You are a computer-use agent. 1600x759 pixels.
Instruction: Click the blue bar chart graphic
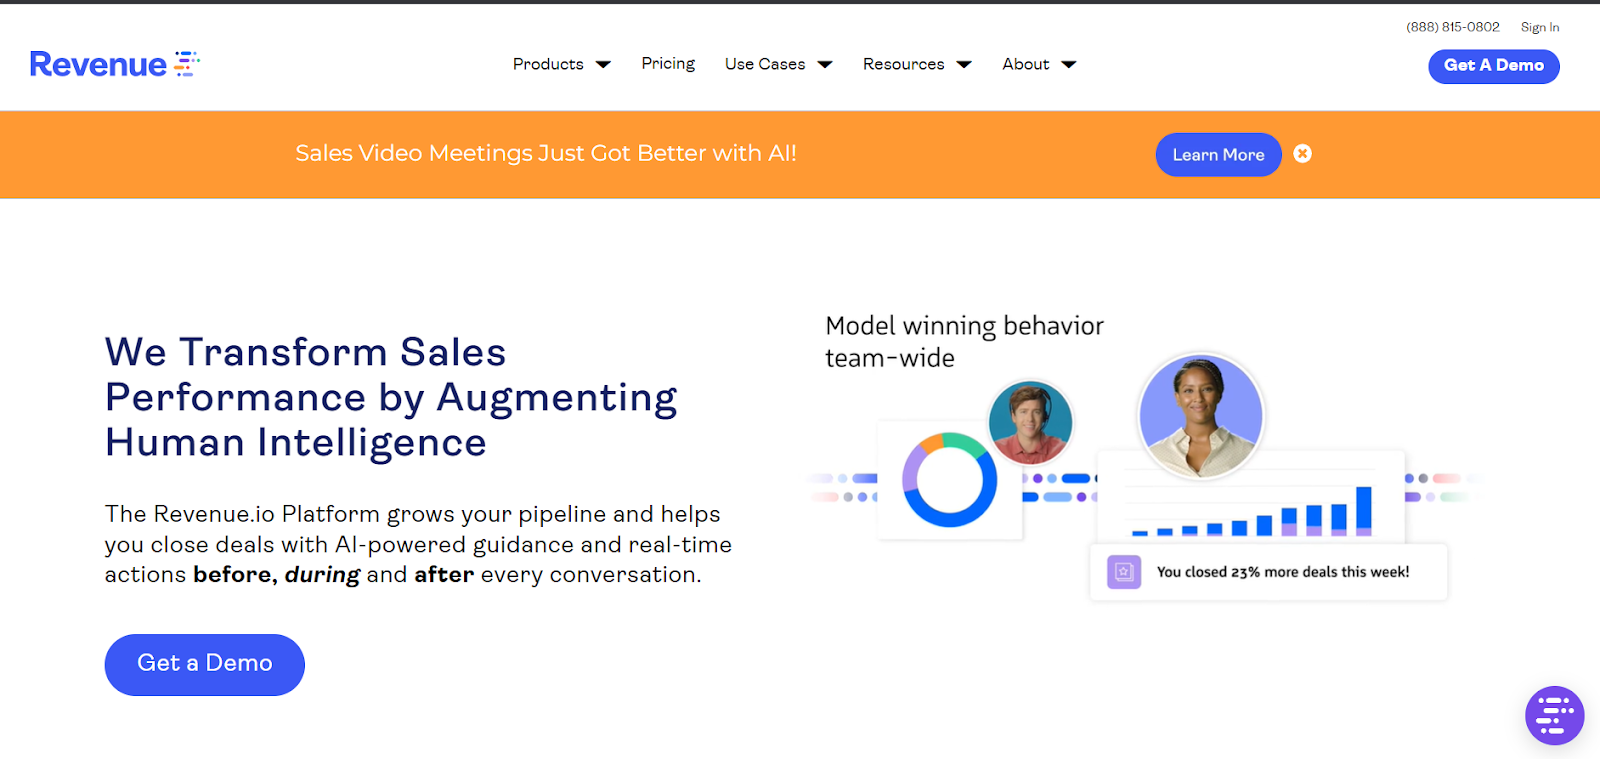coord(1252,511)
